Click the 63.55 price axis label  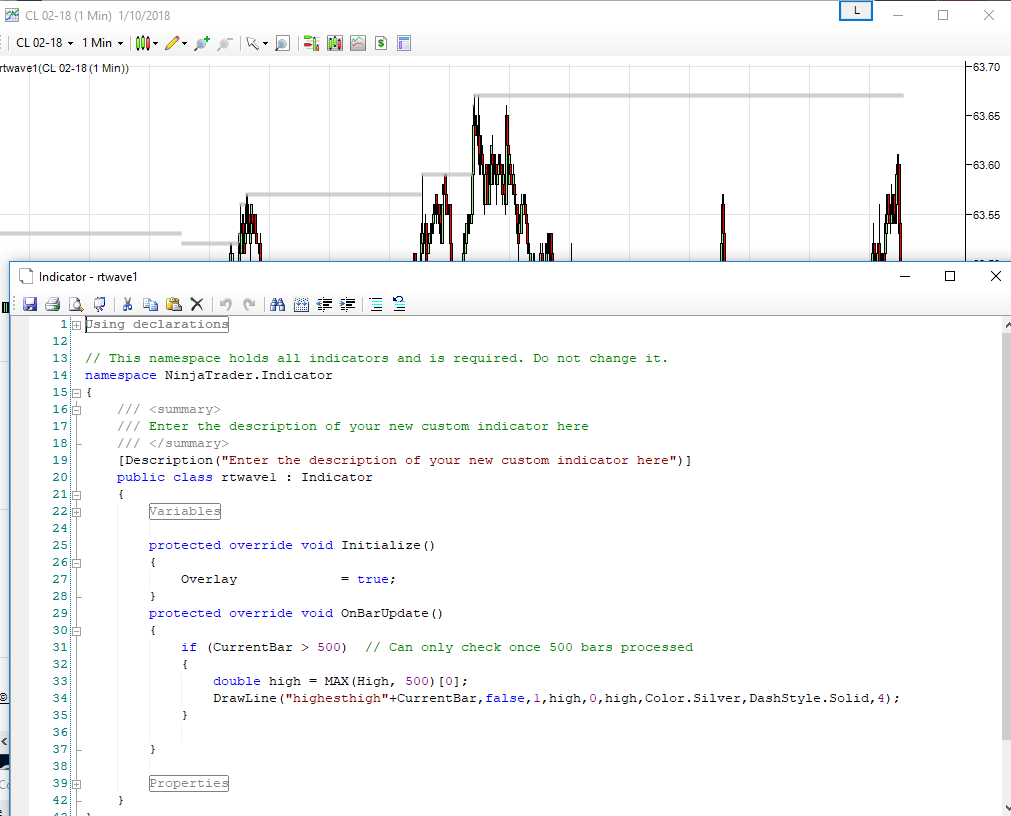pyautogui.click(x=986, y=215)
